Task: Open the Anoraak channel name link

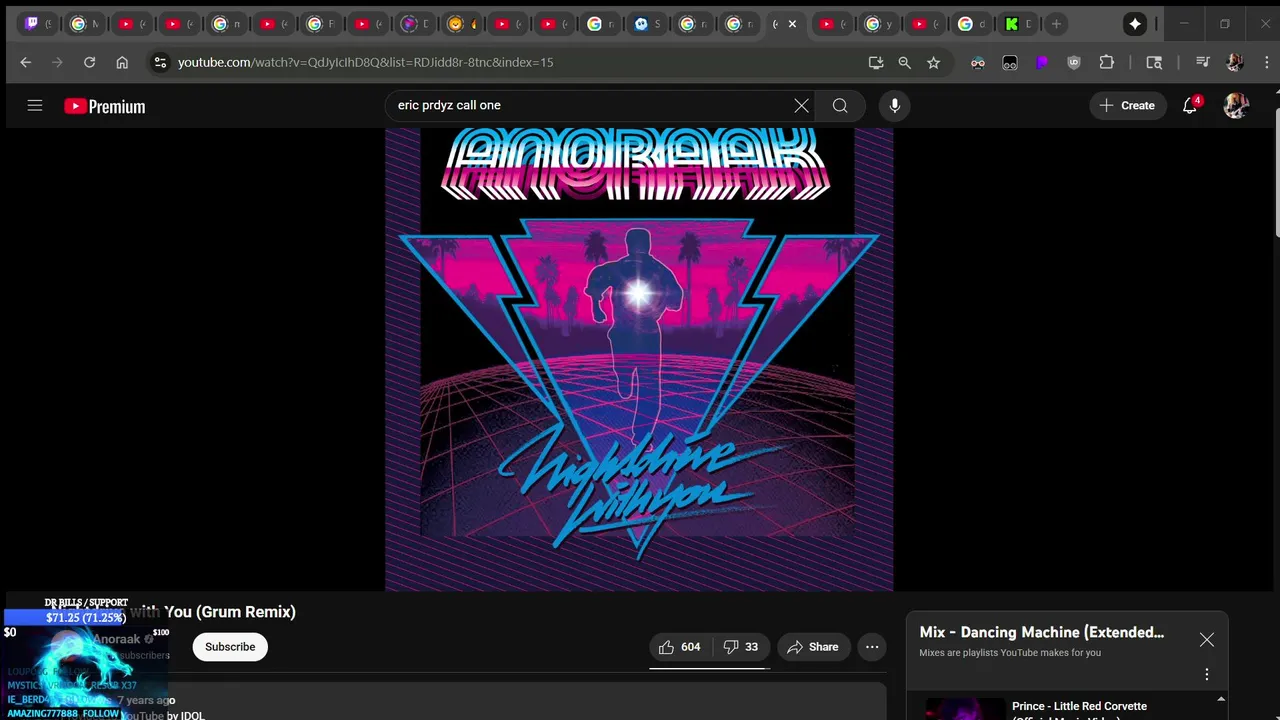Action: (116, 639)
